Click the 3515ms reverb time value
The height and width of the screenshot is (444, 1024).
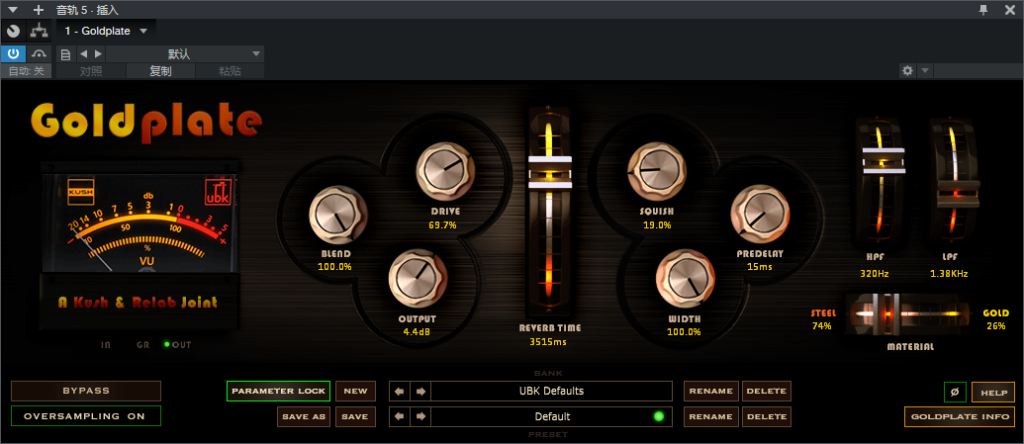(547, 341)
